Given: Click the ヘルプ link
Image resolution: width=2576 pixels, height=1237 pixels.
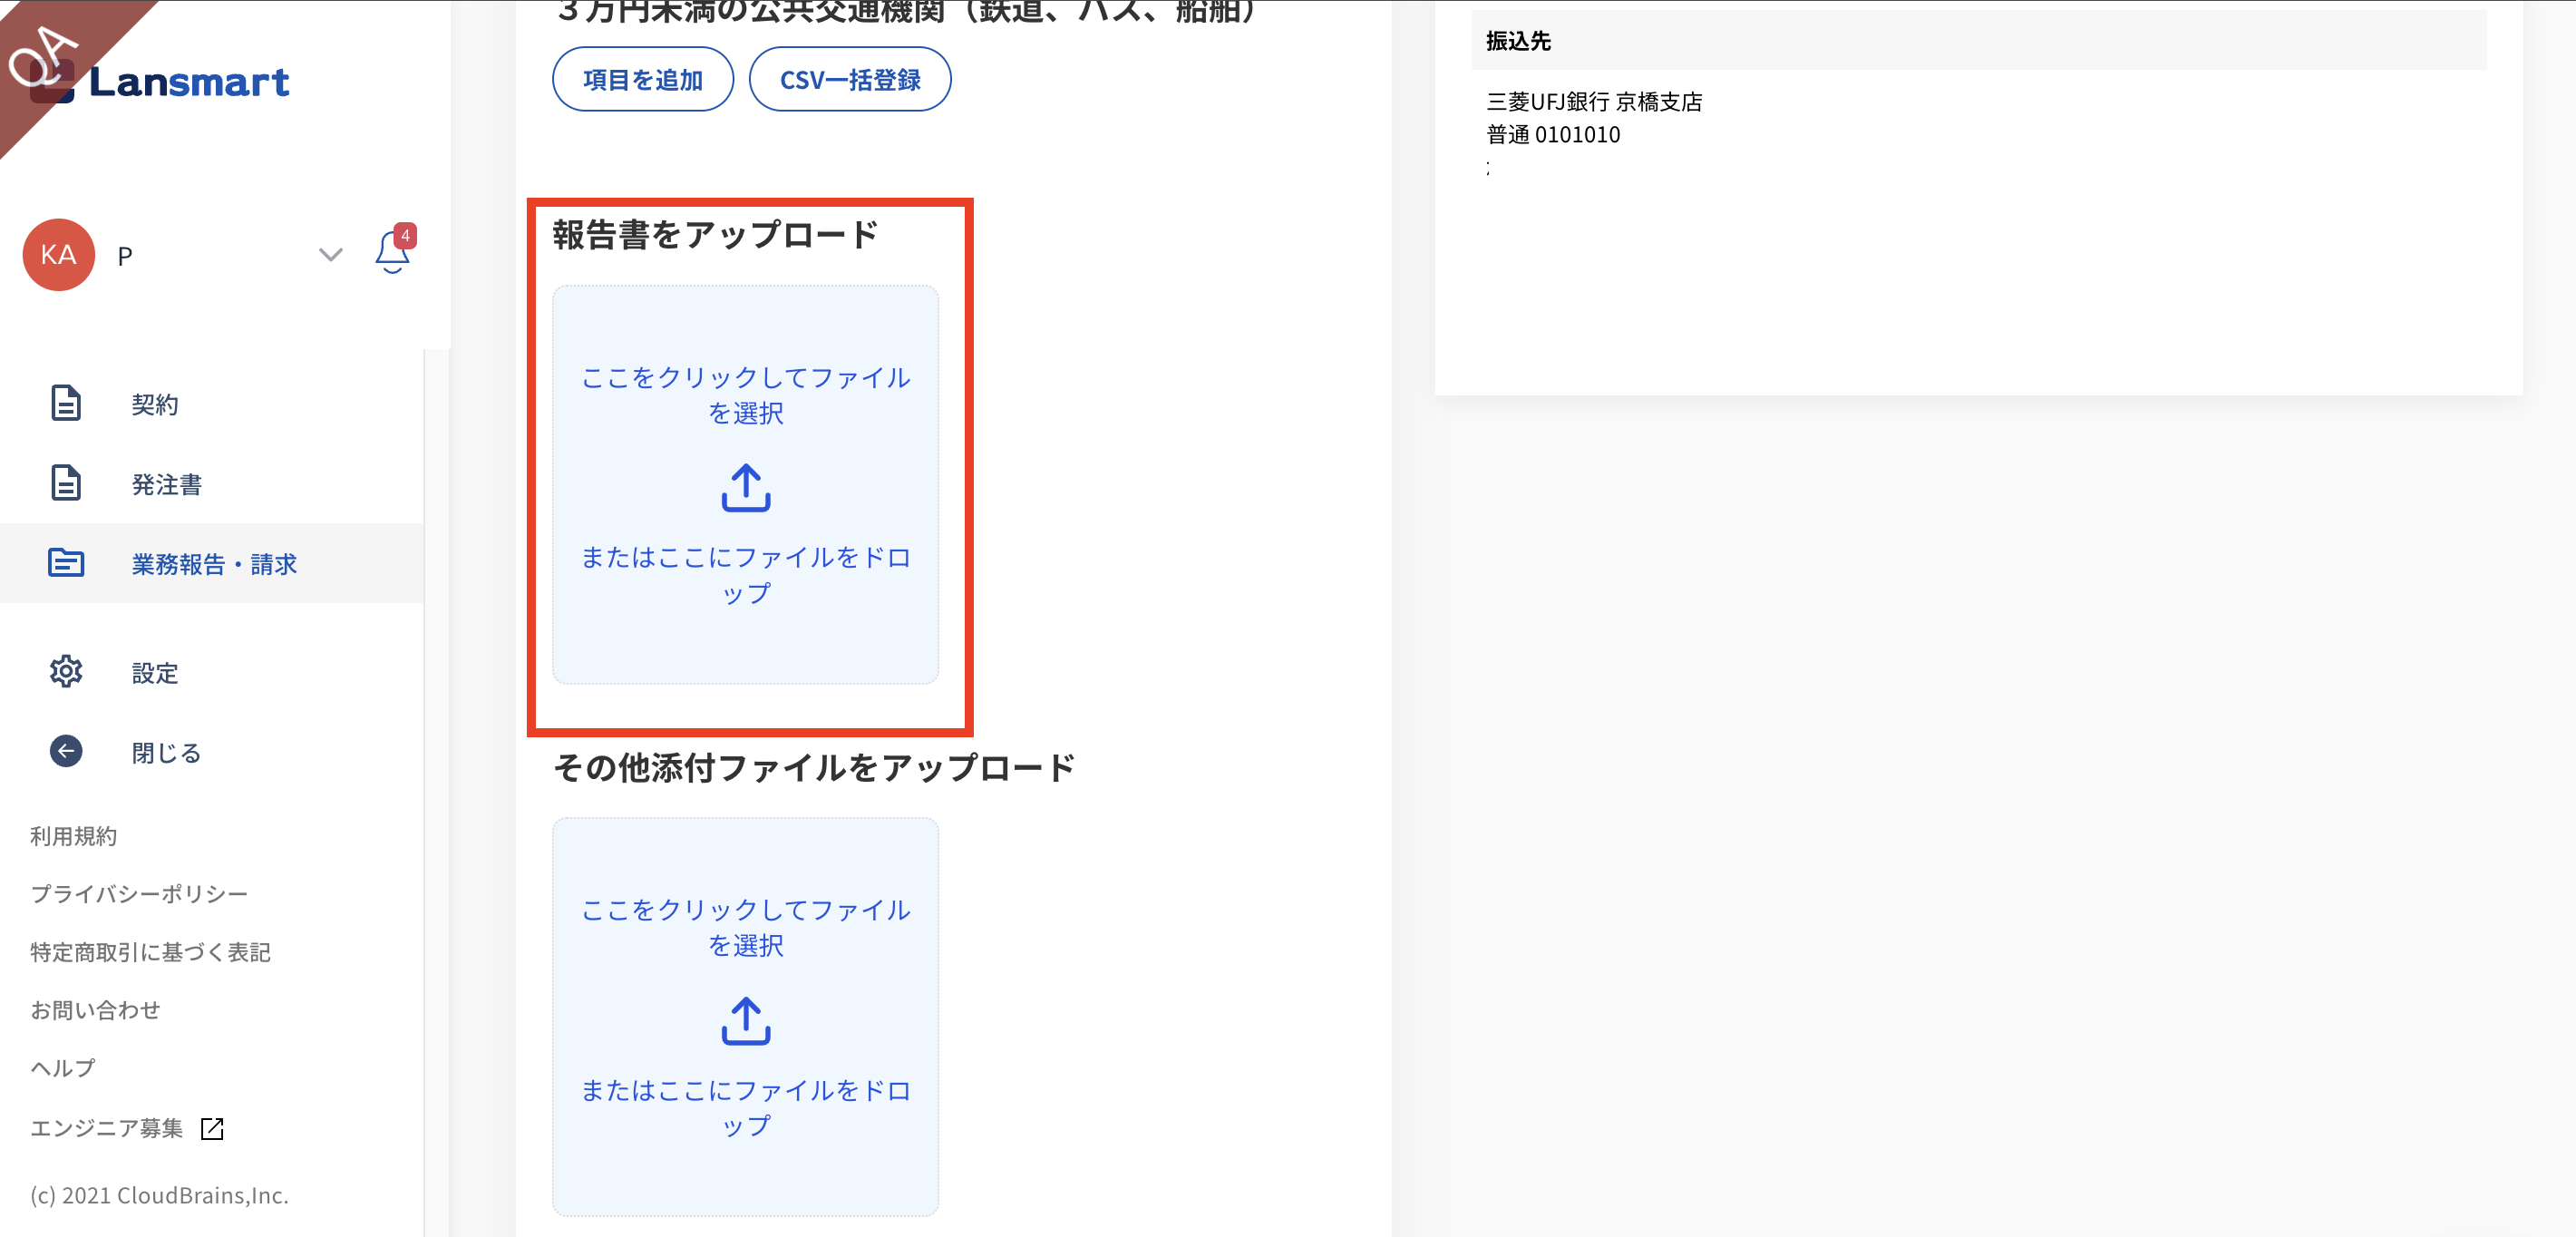Looking at the screenshot, I should 62,1068.
